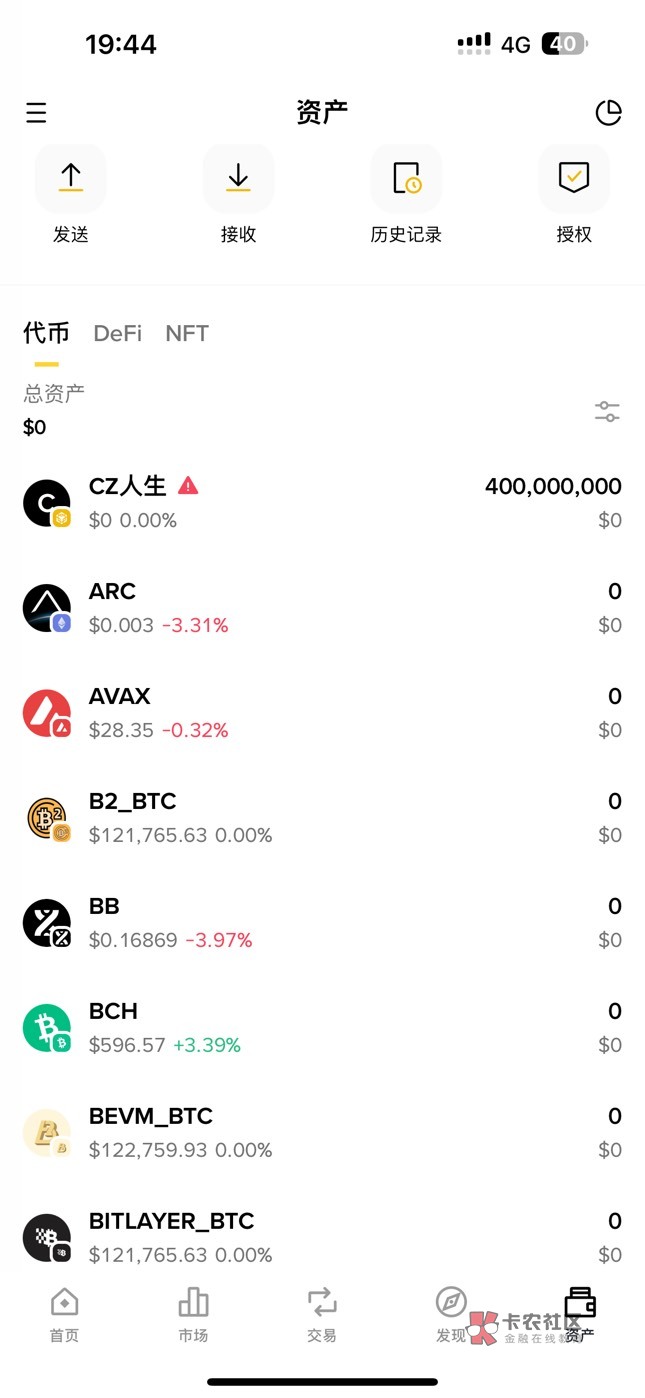
Task: Open the hamburger menu icon
Action: tap(36, 113)
